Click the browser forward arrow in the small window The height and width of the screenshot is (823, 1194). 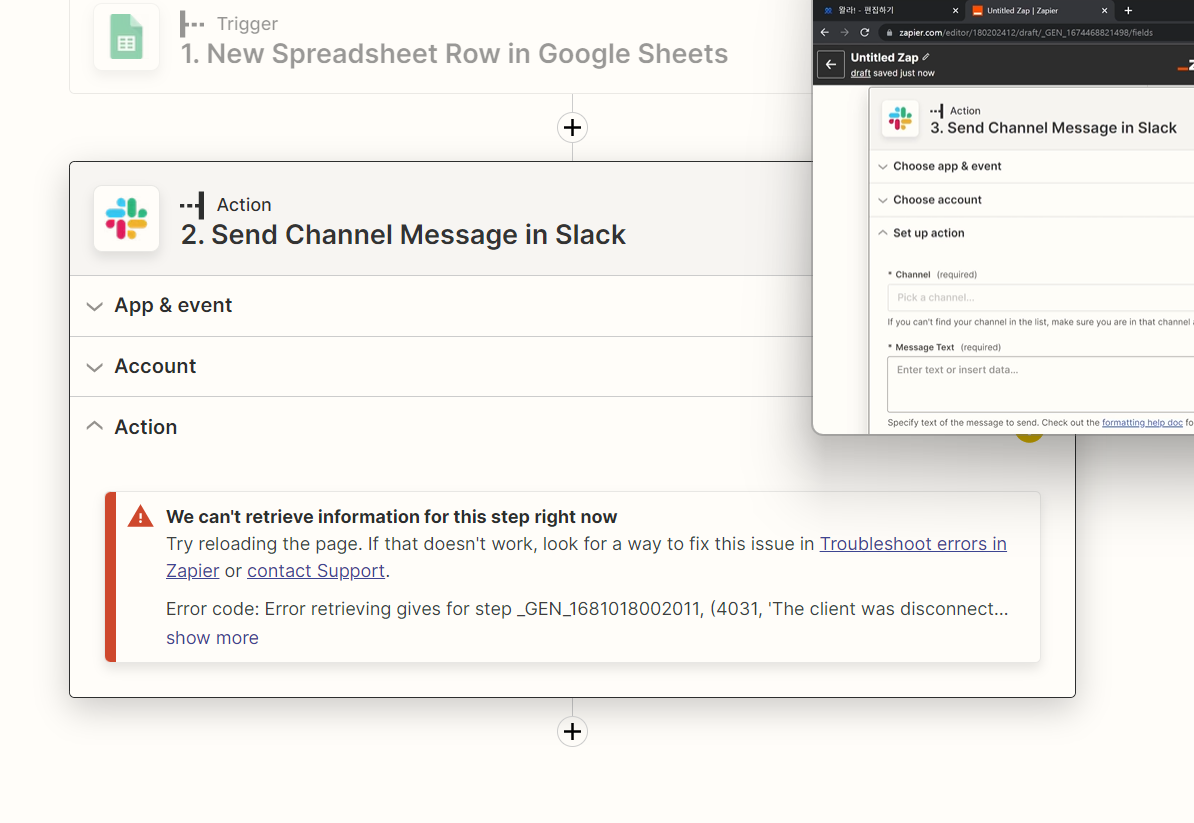coord(844,32)
